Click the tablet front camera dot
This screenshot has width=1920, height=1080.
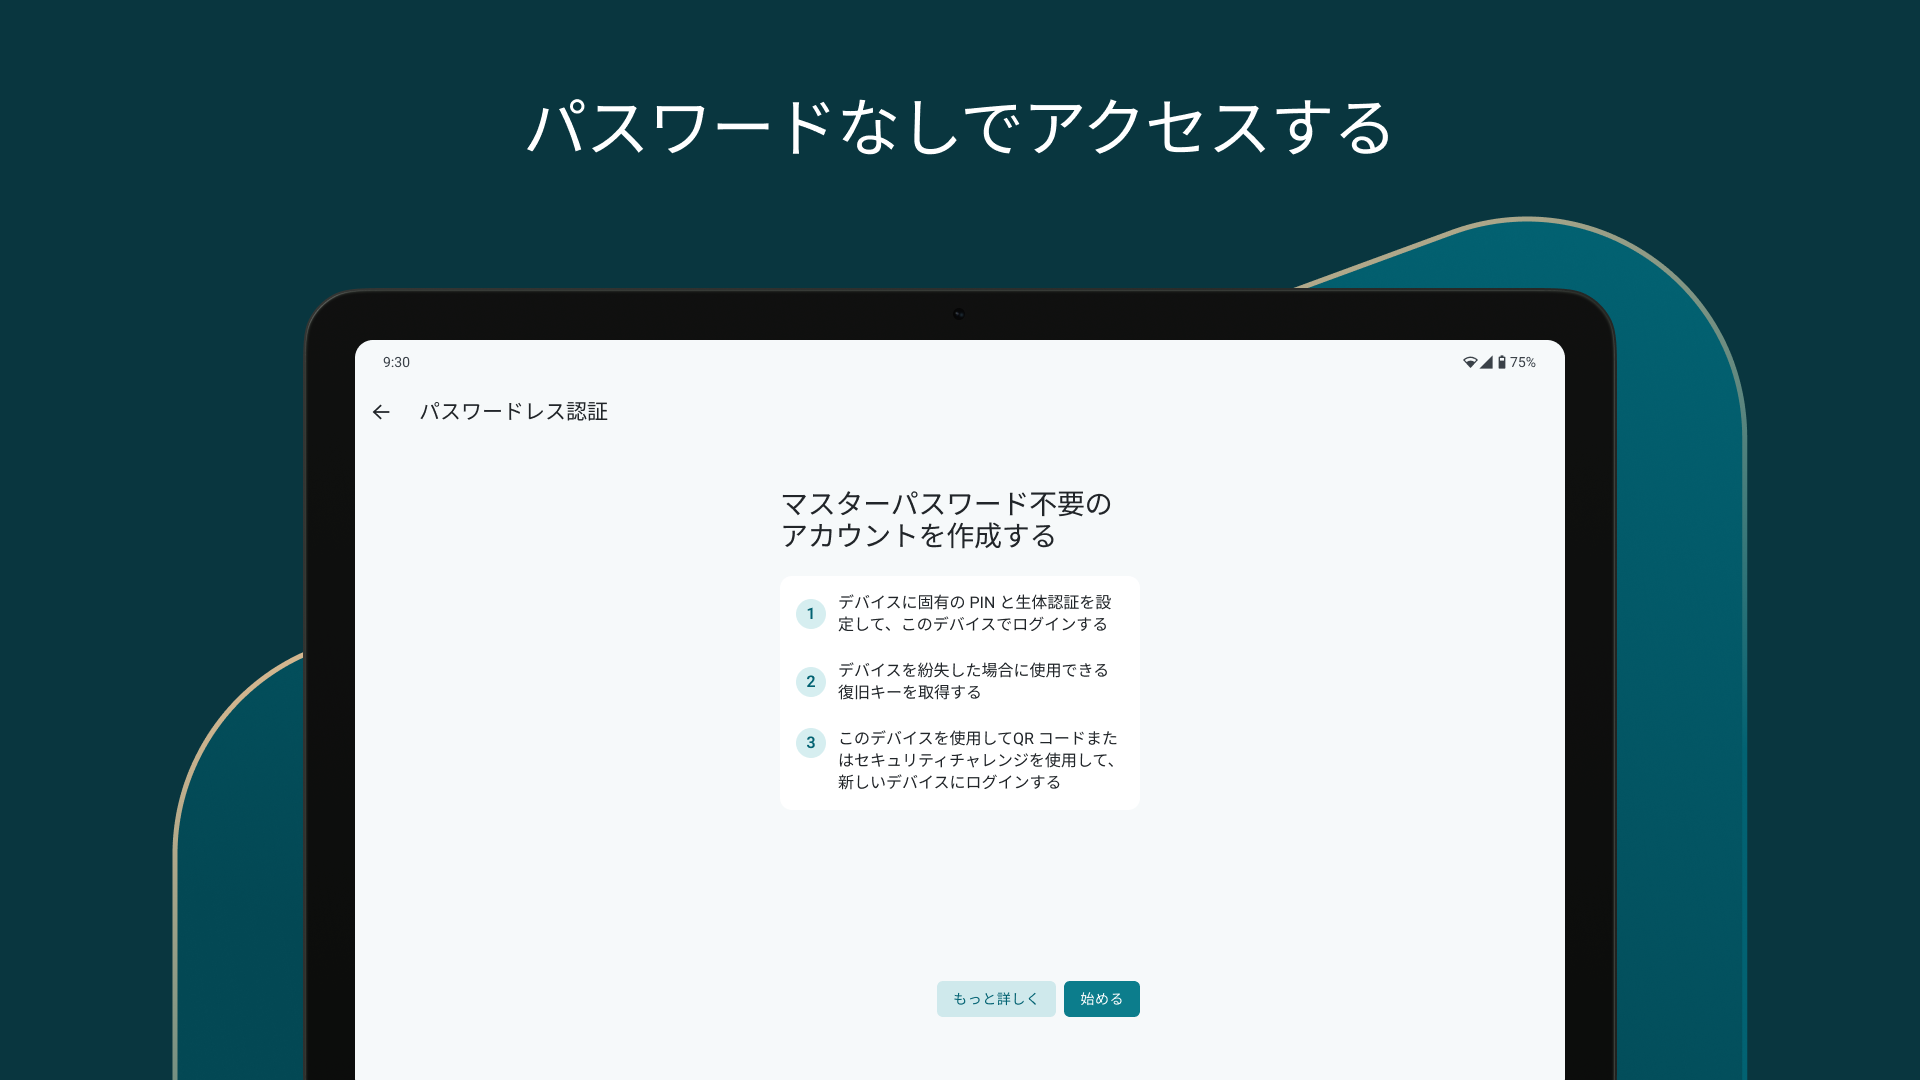[959, 314]
